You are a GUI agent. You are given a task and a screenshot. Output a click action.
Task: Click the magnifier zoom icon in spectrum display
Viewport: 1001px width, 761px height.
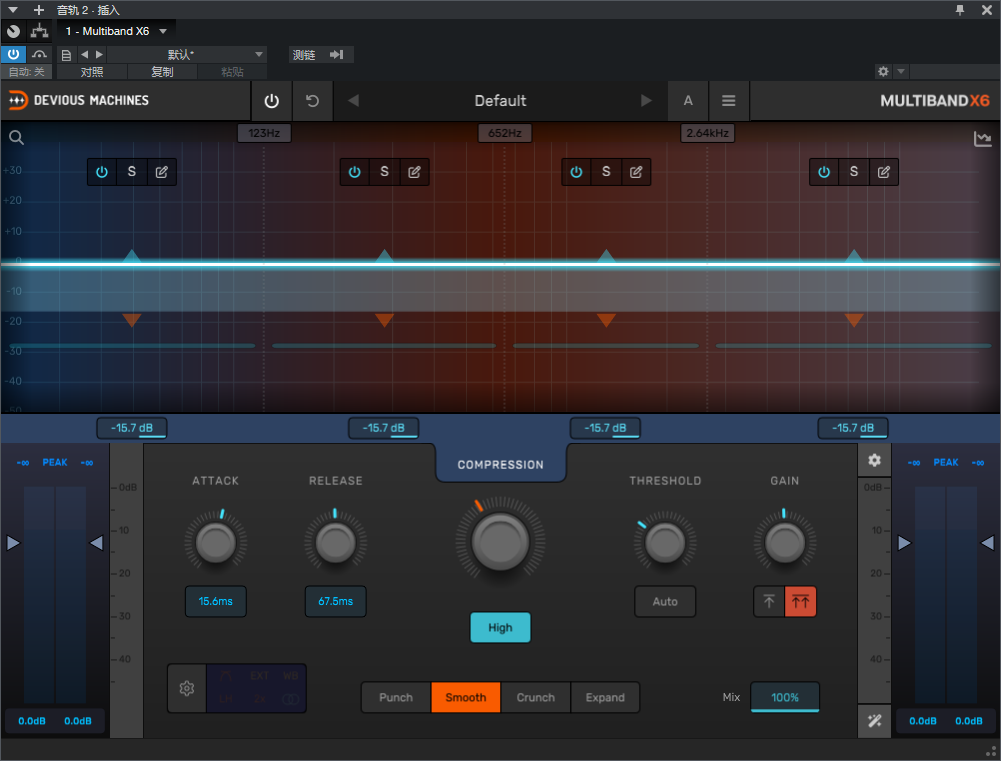point(16,138)
